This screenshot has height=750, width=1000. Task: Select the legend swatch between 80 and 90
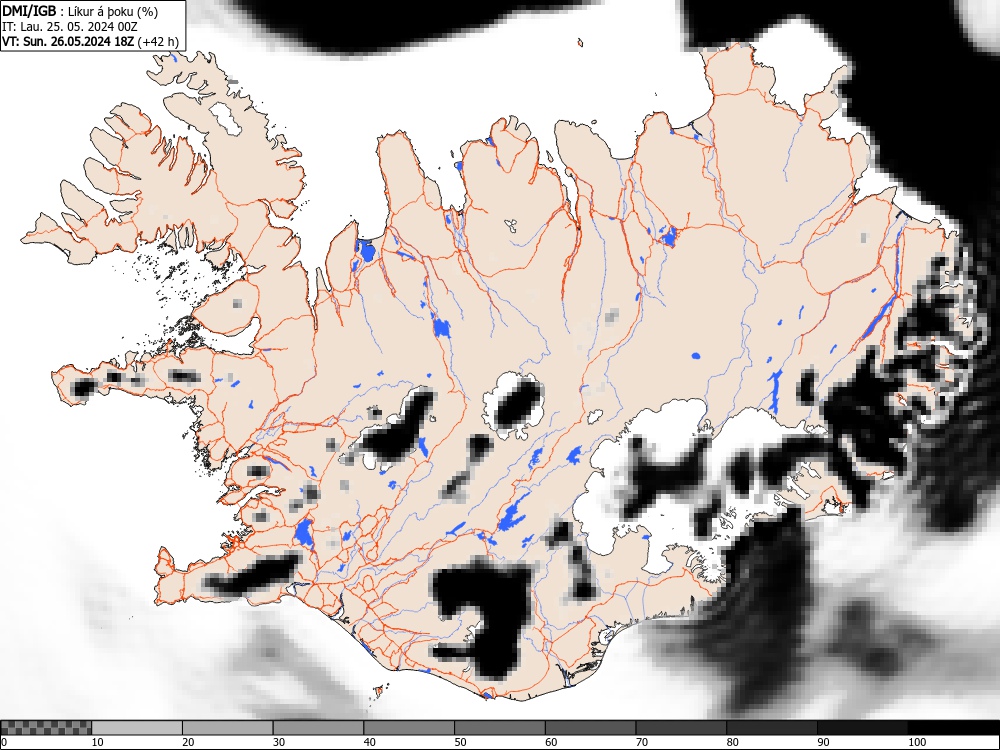[772, 728]
